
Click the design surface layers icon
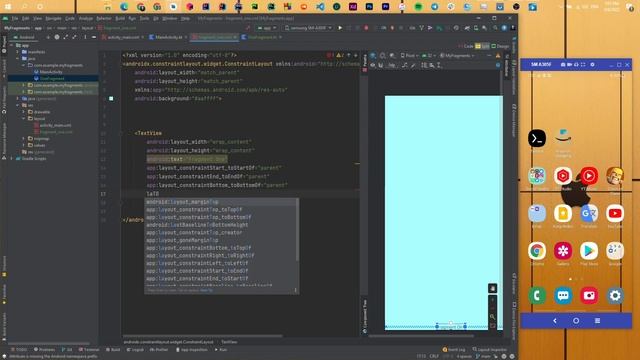point(373,56)
